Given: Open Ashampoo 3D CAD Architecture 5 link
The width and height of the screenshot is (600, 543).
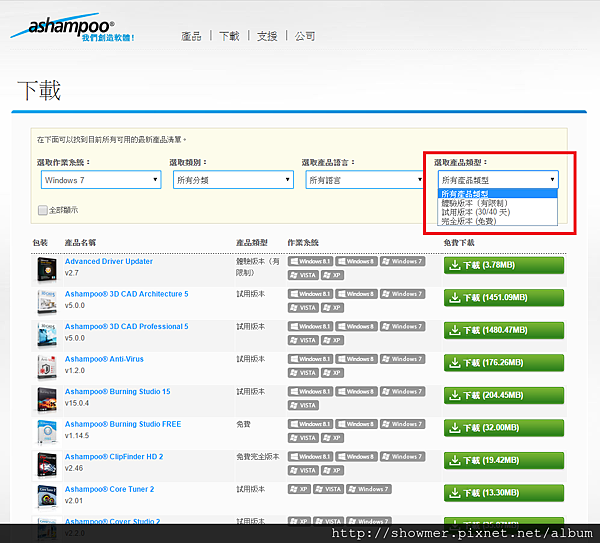Looking at the screenshot, I should click(127, 294).
